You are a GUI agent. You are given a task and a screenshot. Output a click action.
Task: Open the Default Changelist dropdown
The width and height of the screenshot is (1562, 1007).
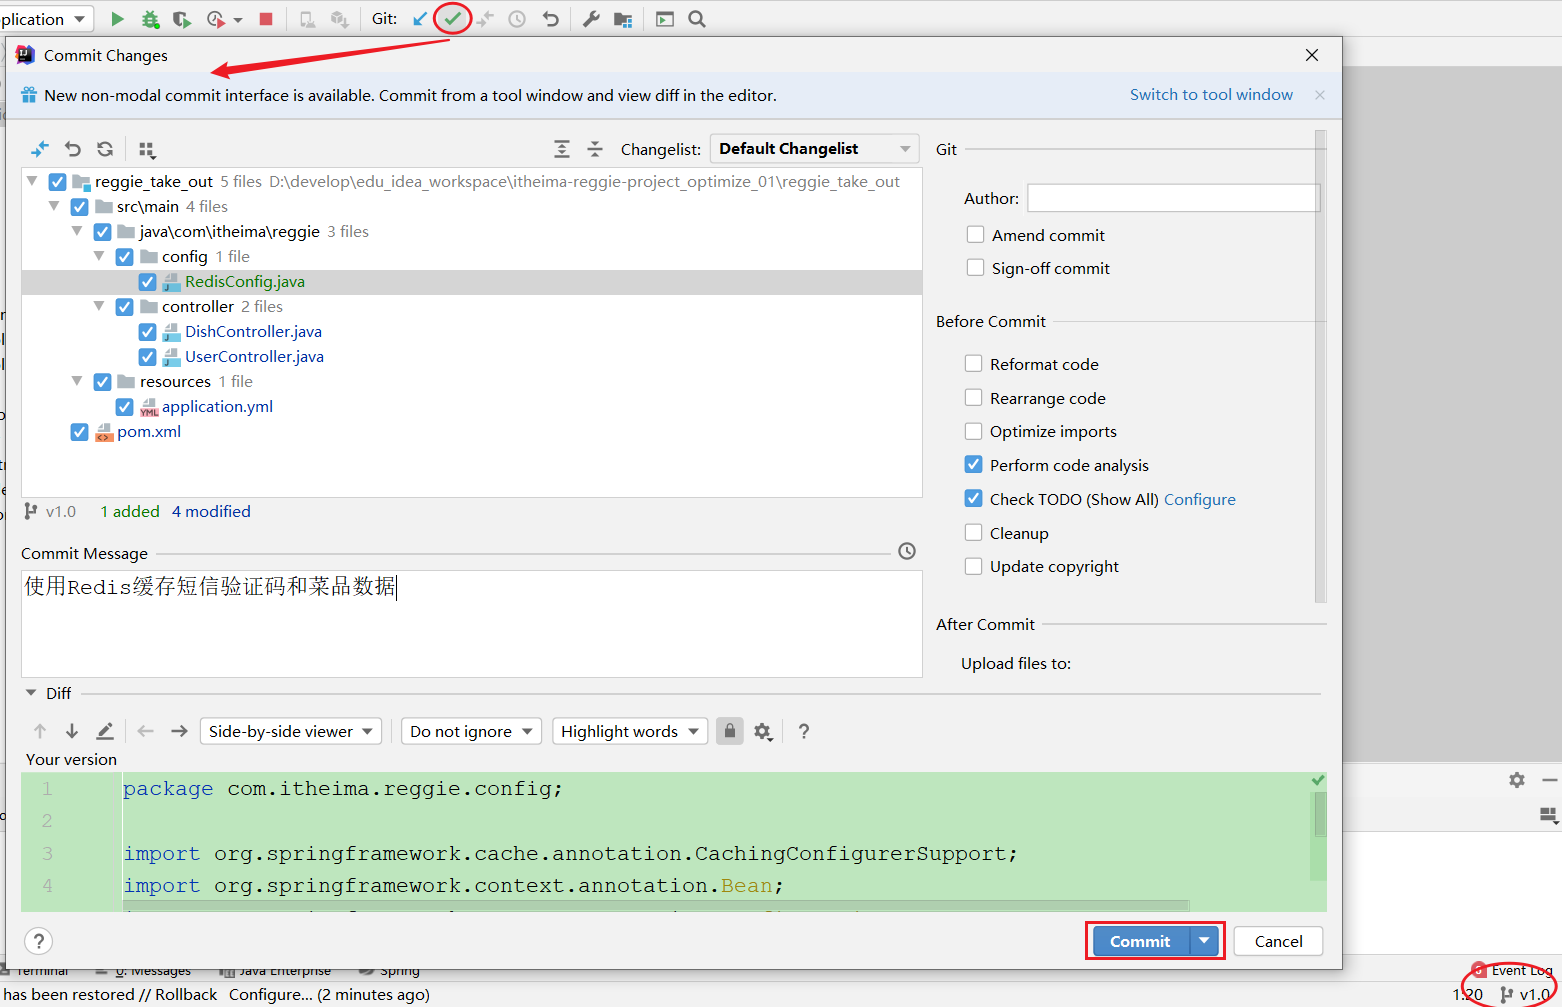(814, 149)
